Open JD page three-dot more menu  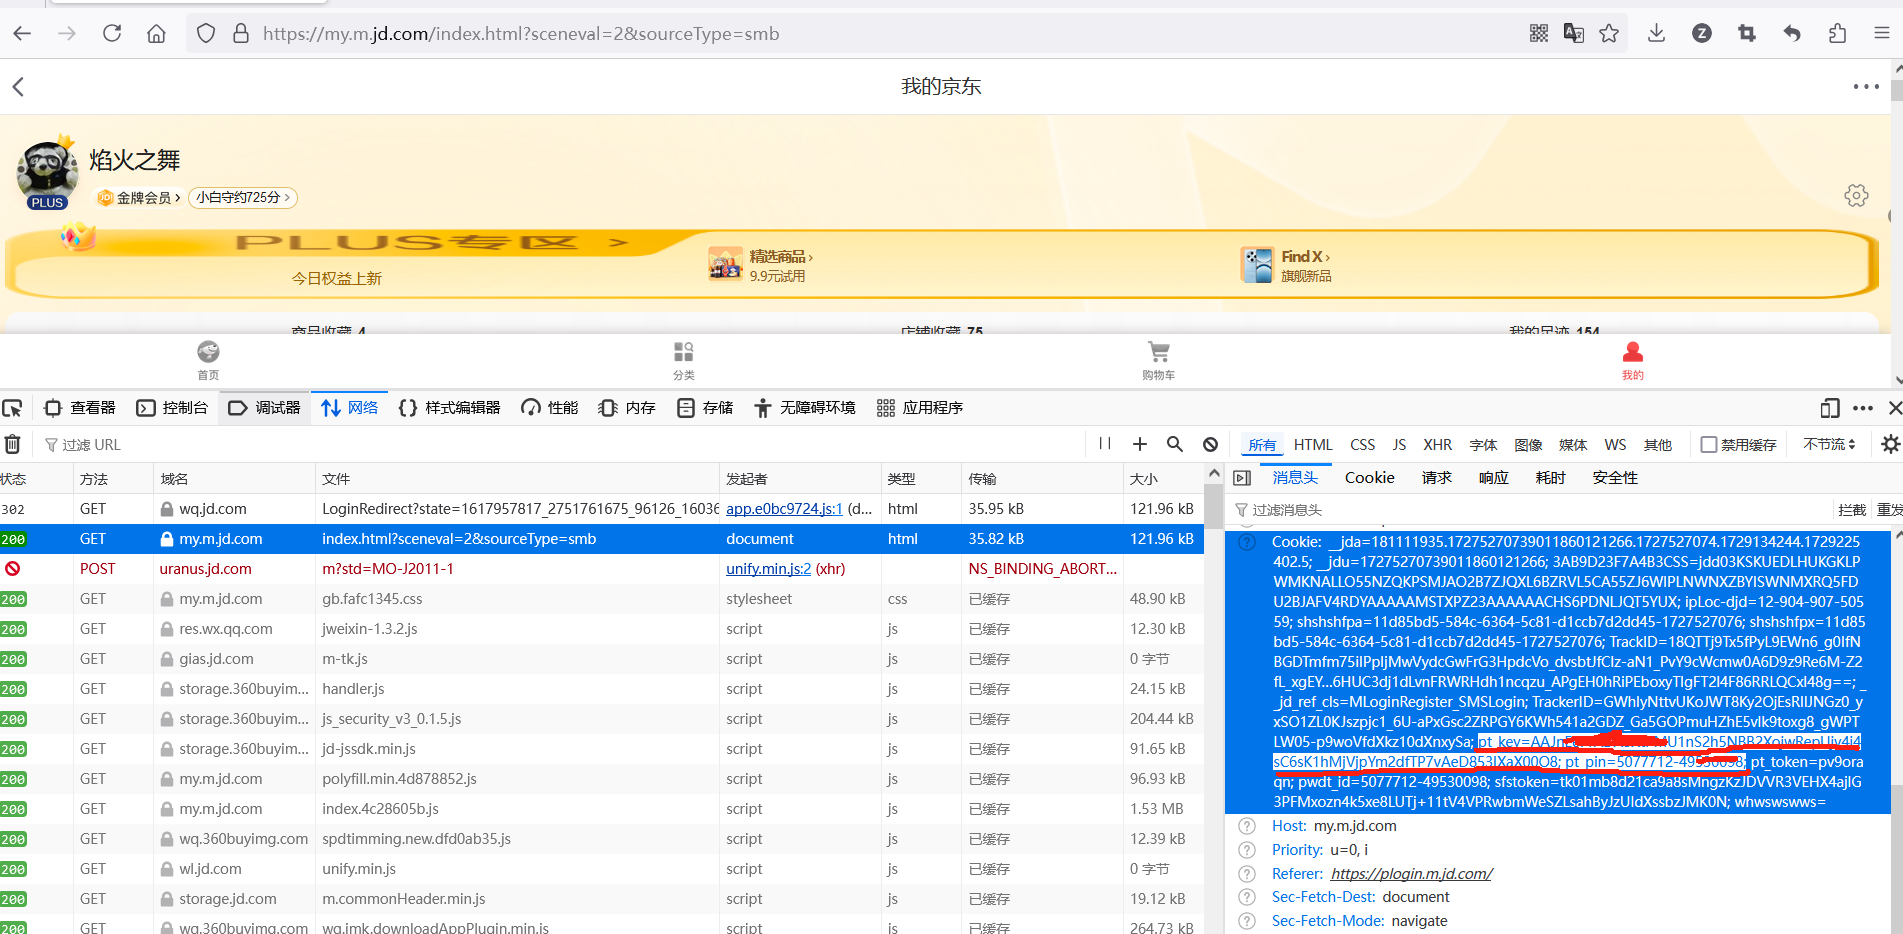(1866, 87)
